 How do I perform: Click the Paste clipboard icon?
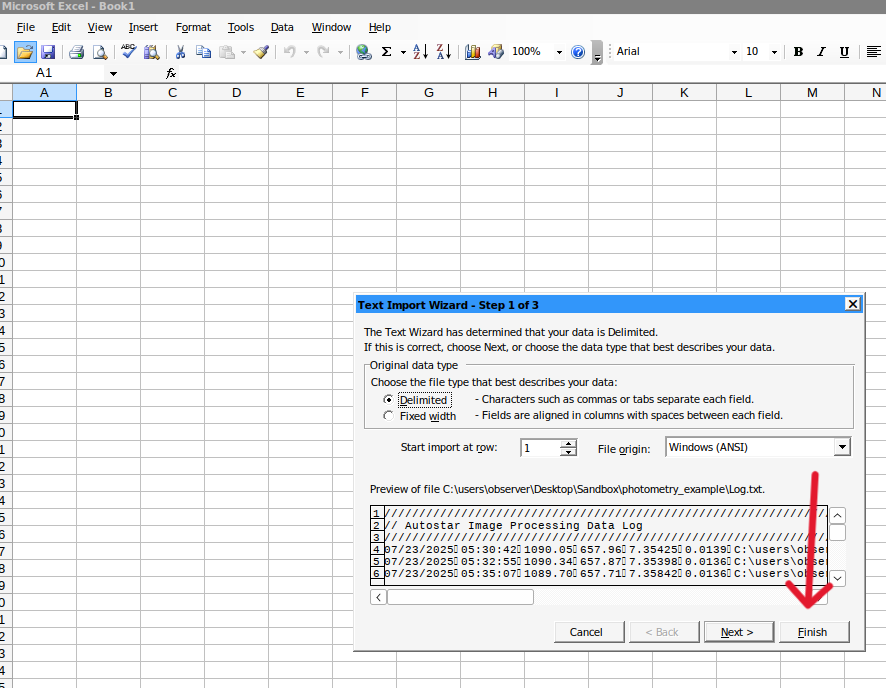227,52
